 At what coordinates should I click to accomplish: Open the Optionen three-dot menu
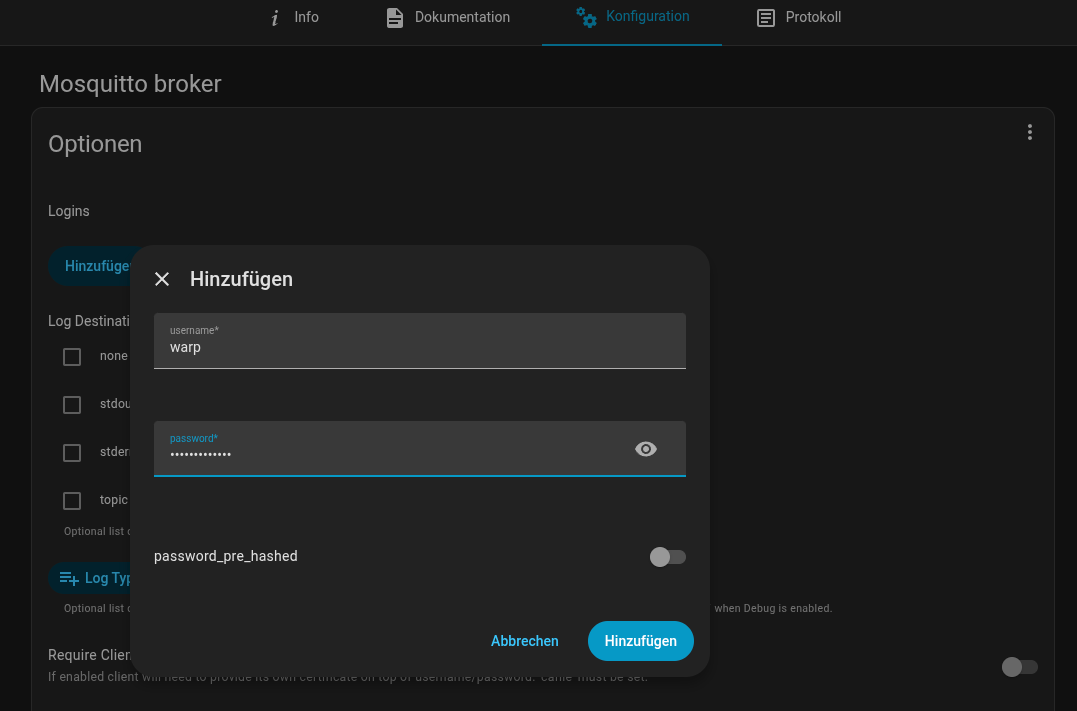coord(1030,132)
